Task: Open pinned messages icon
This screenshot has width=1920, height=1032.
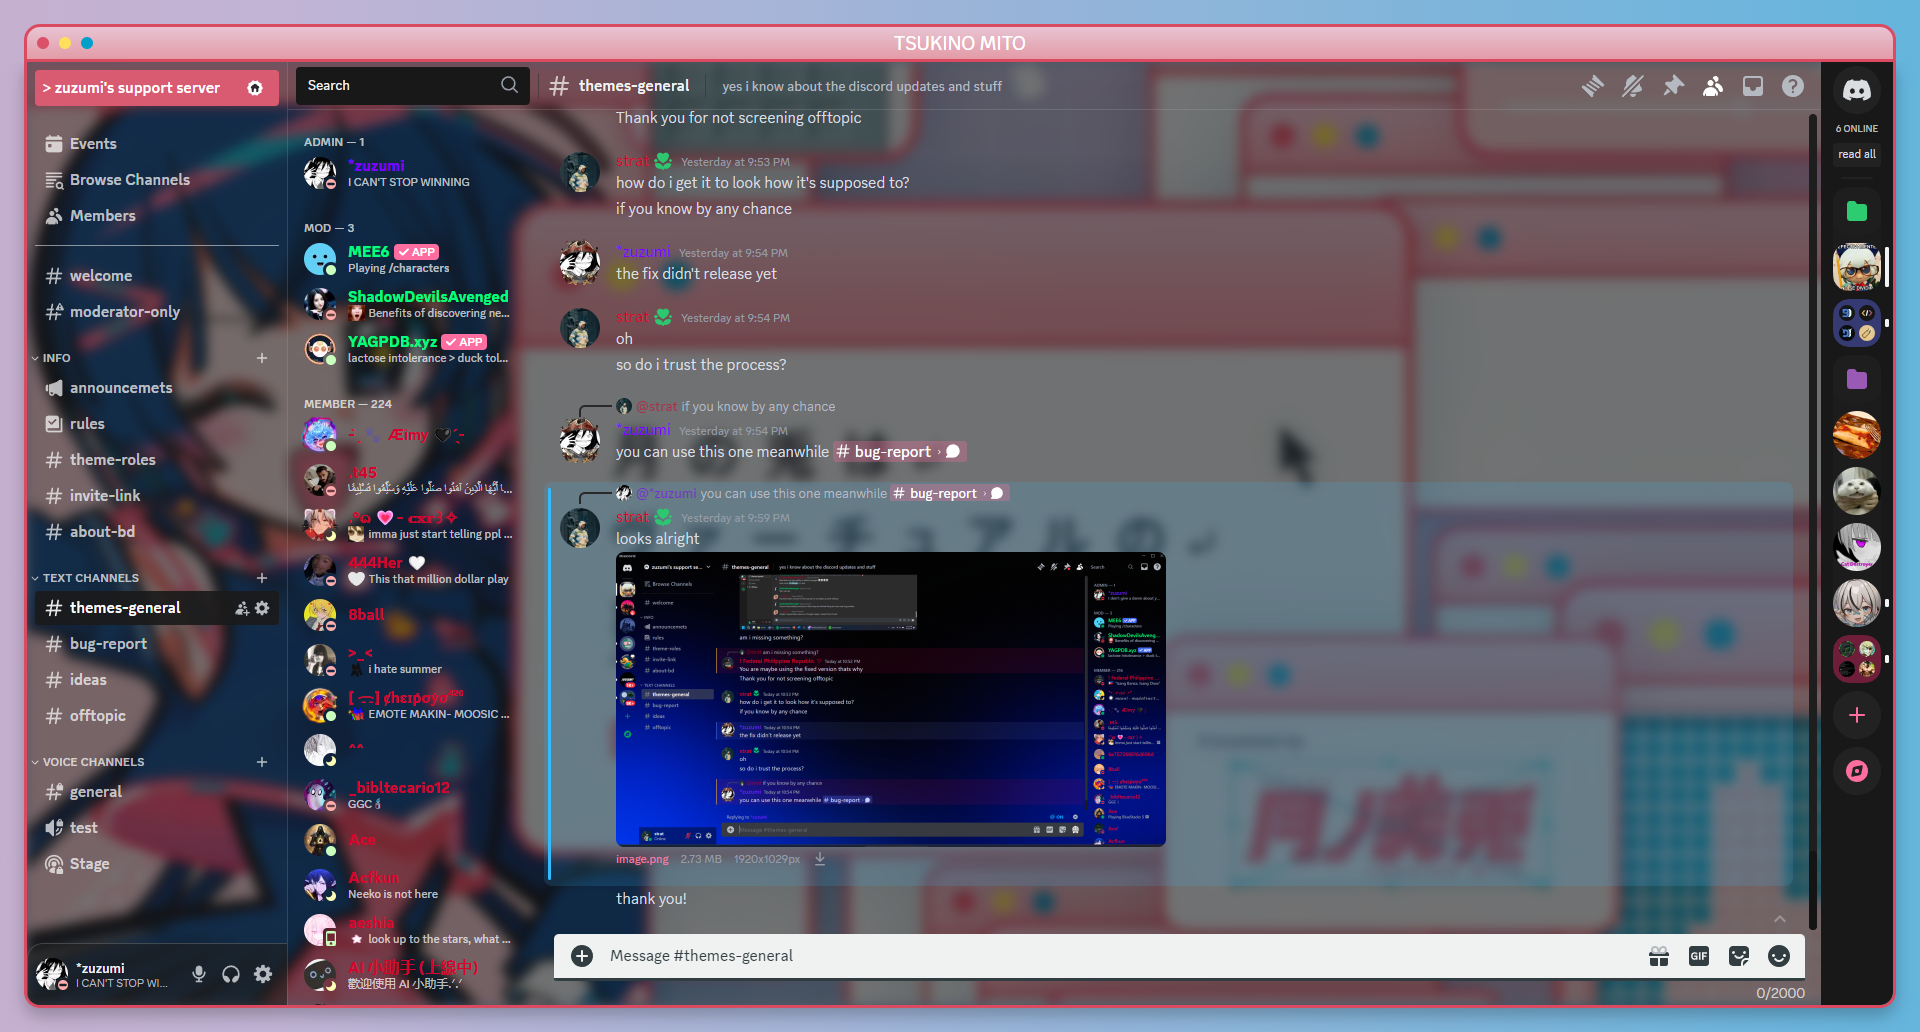Action: (1673, 86)
